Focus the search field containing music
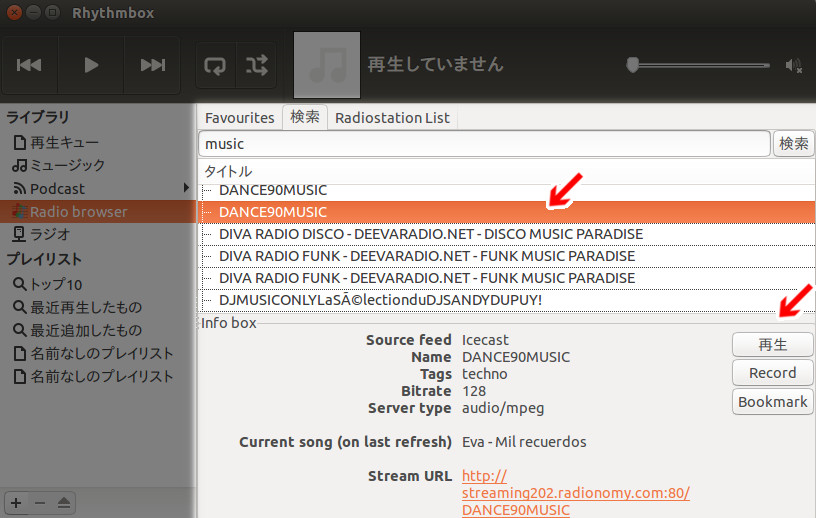816x518 pixels. coord(484,144)
